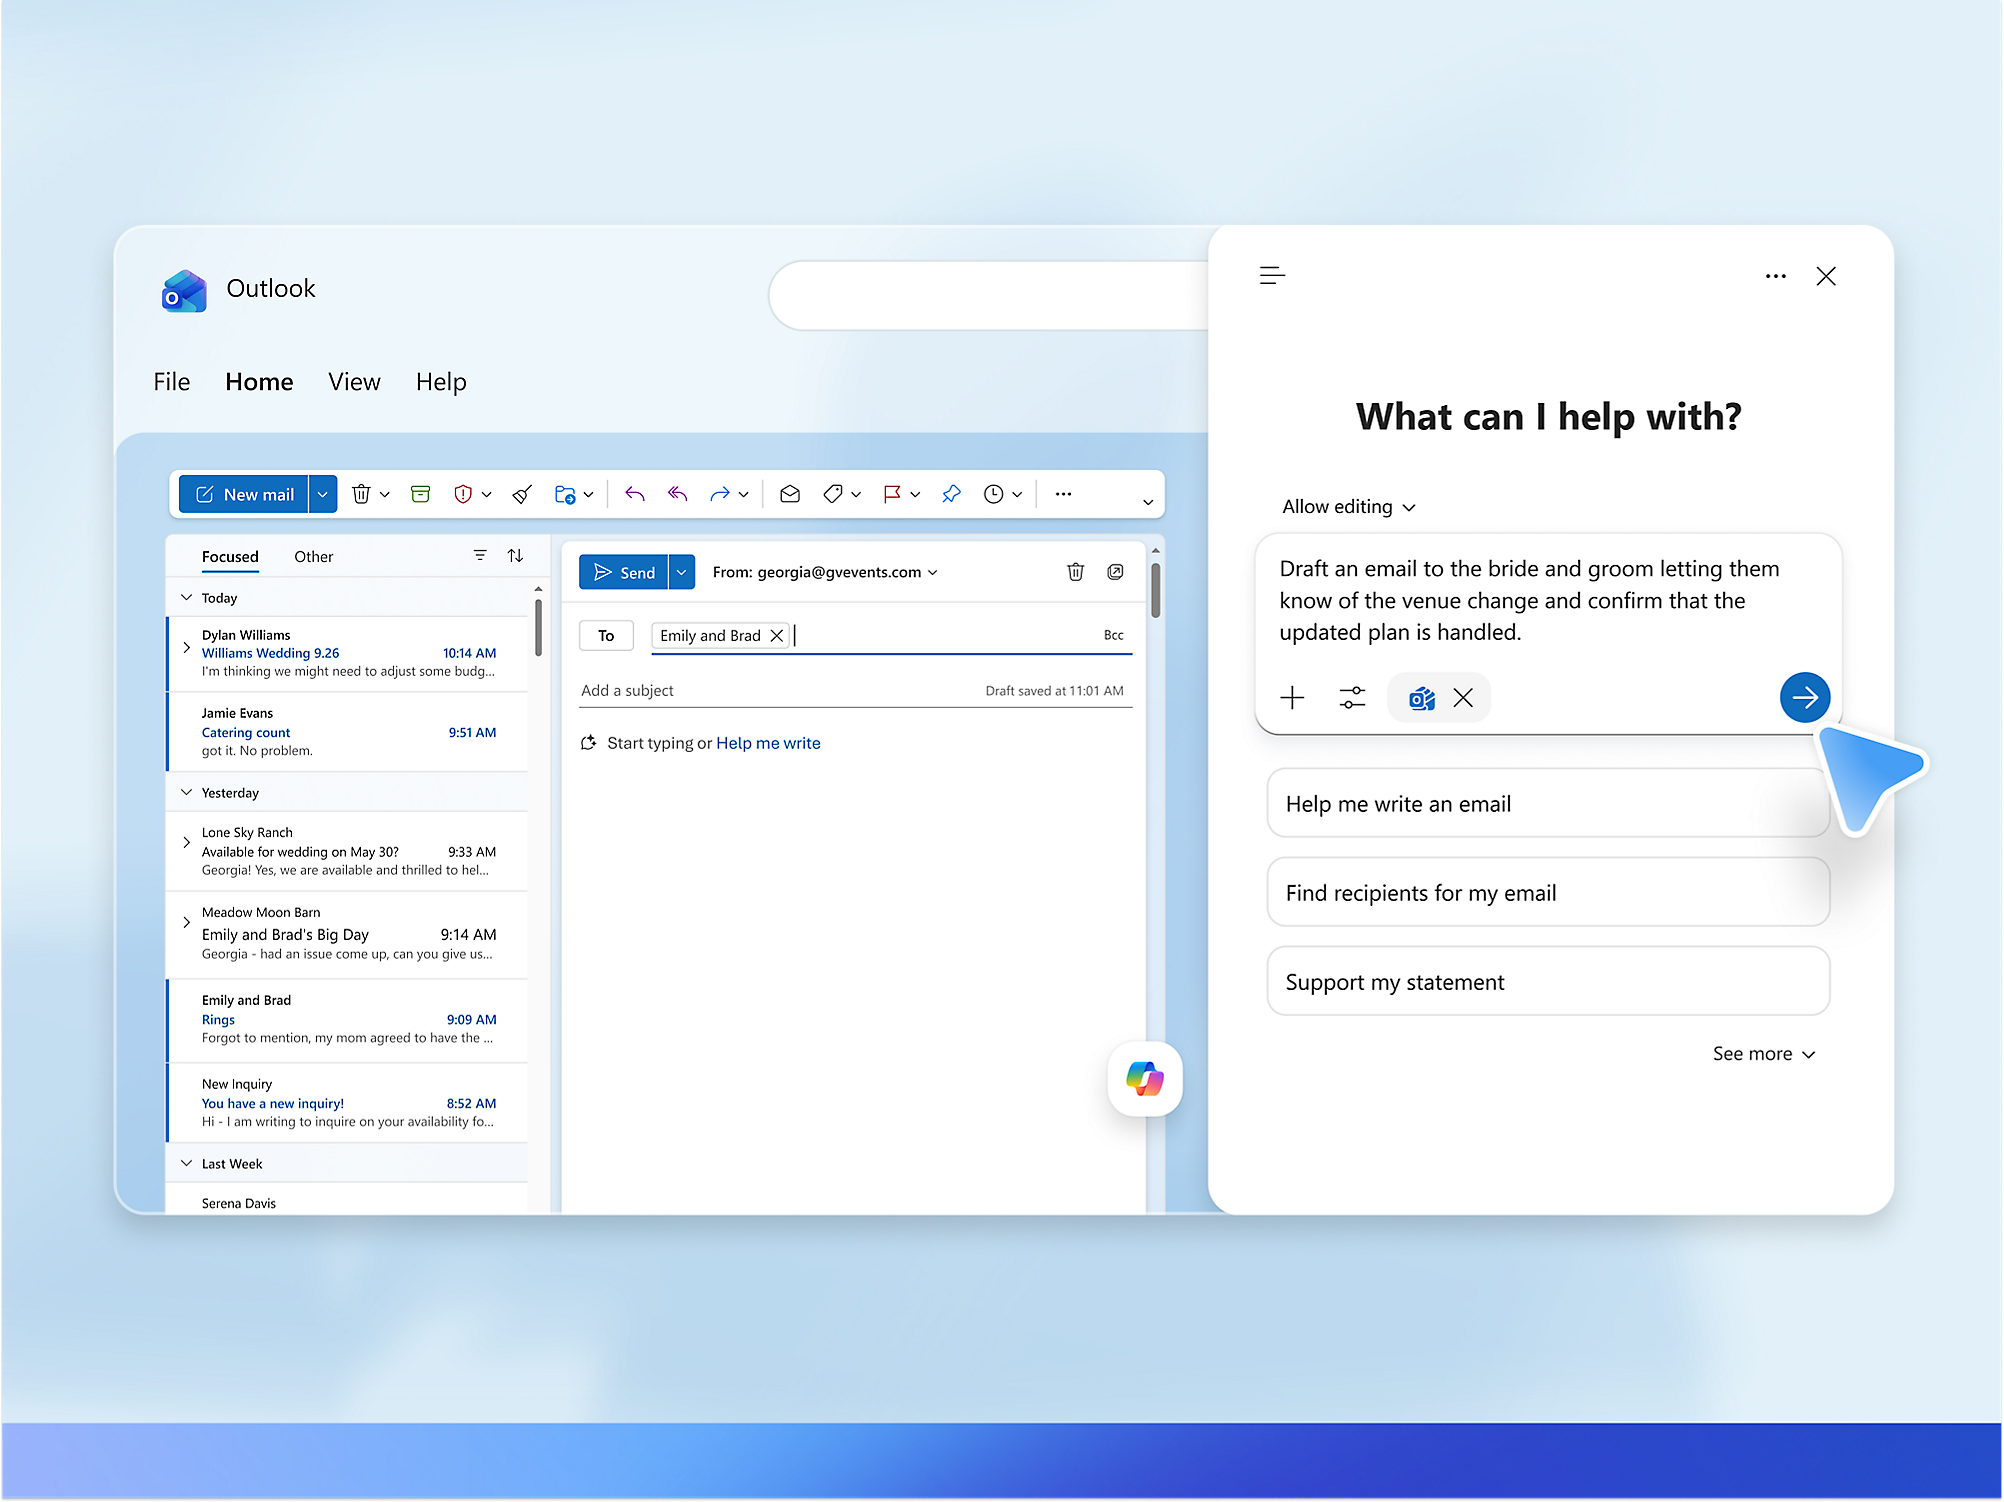Viewport: 2004px width, 1502px height.
Task: Click the Sweep broom icon in the toolbar
Action: (522, 494)
